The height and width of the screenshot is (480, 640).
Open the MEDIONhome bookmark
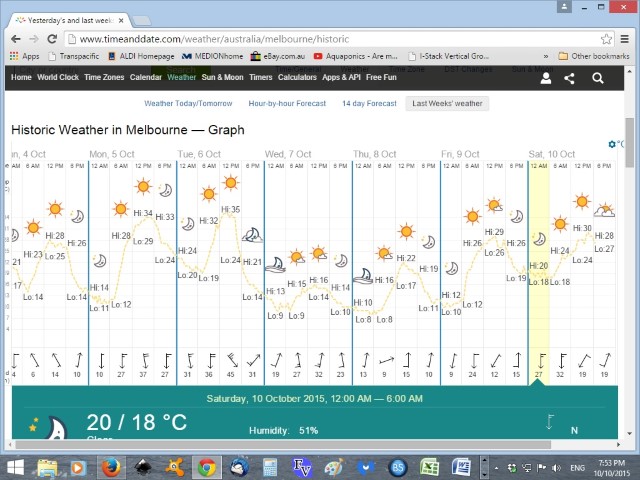pyautogui.click(x=212, y=56)
